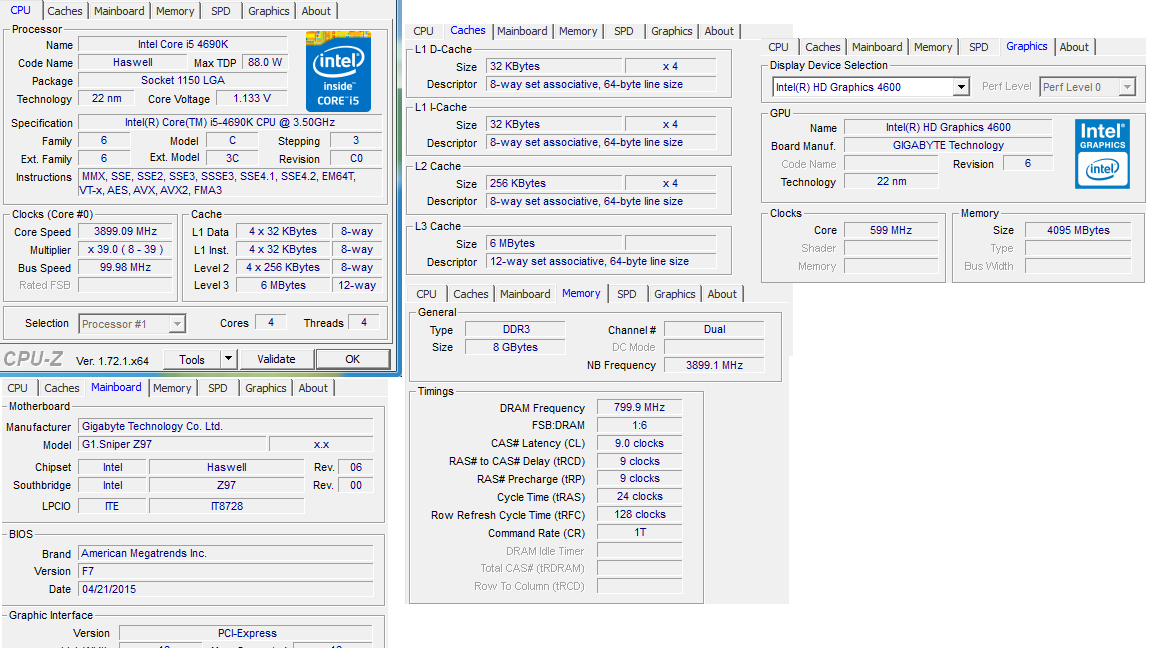Click the Bus Speed value 99.98 MHz
1152x648 pixels.
coord(126,267)
